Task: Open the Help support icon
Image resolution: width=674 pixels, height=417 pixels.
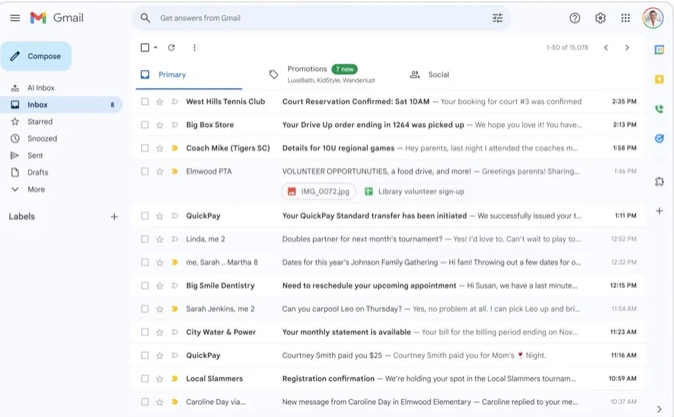Action: click(x=575, y=18)
